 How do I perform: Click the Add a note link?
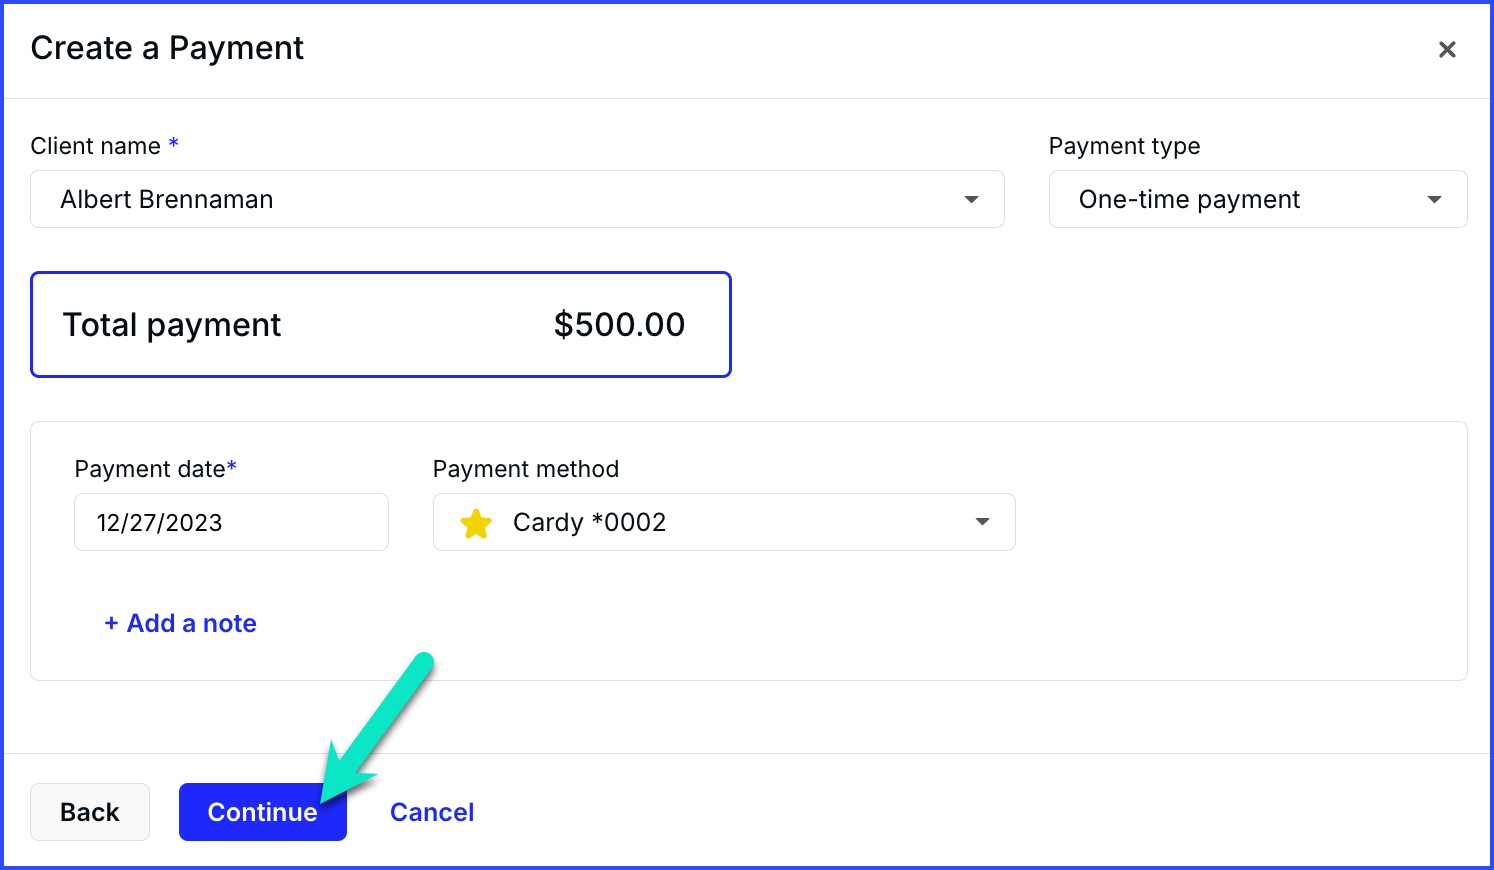tap(181, 623)
